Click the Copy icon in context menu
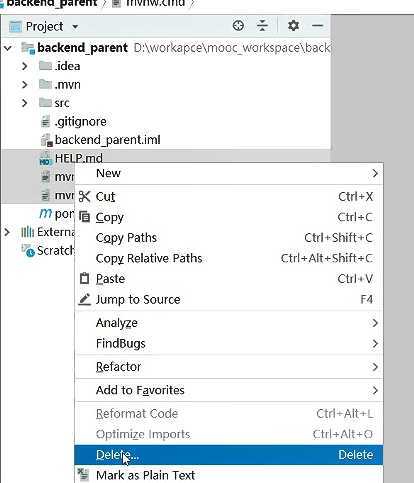Image resolution: width=414 pixels, height=483 pixels. click(84, 217)
